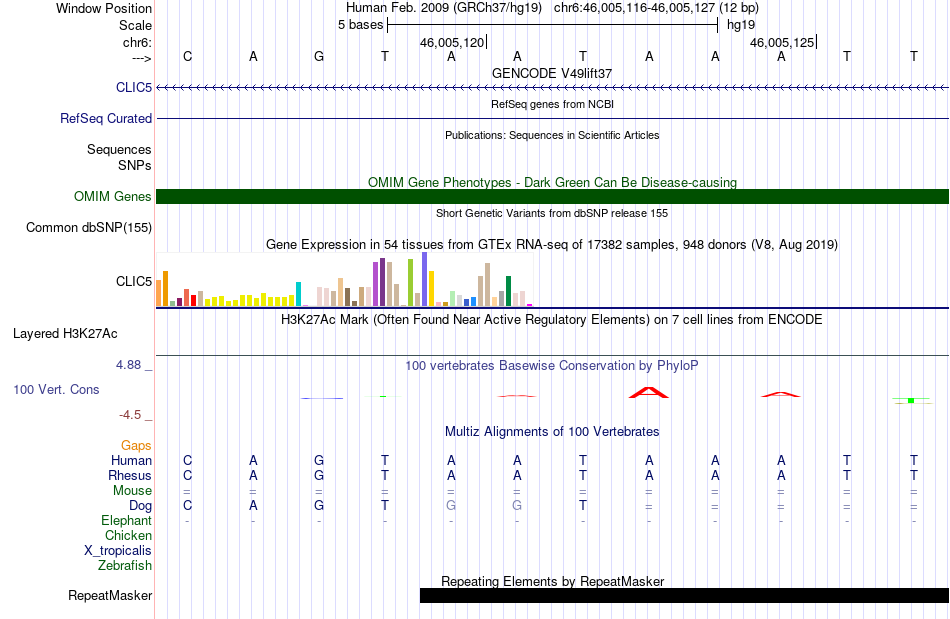950x619 pixels.
Task: Click the tall red A PhyloP glyph
Action: [x=649, y=392]
